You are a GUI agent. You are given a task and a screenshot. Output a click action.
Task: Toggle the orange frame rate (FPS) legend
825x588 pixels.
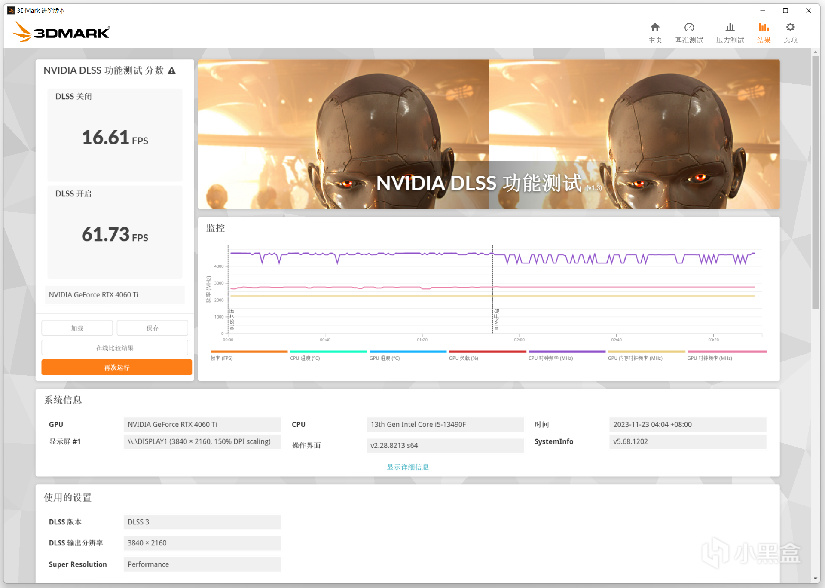coord(249,355)
